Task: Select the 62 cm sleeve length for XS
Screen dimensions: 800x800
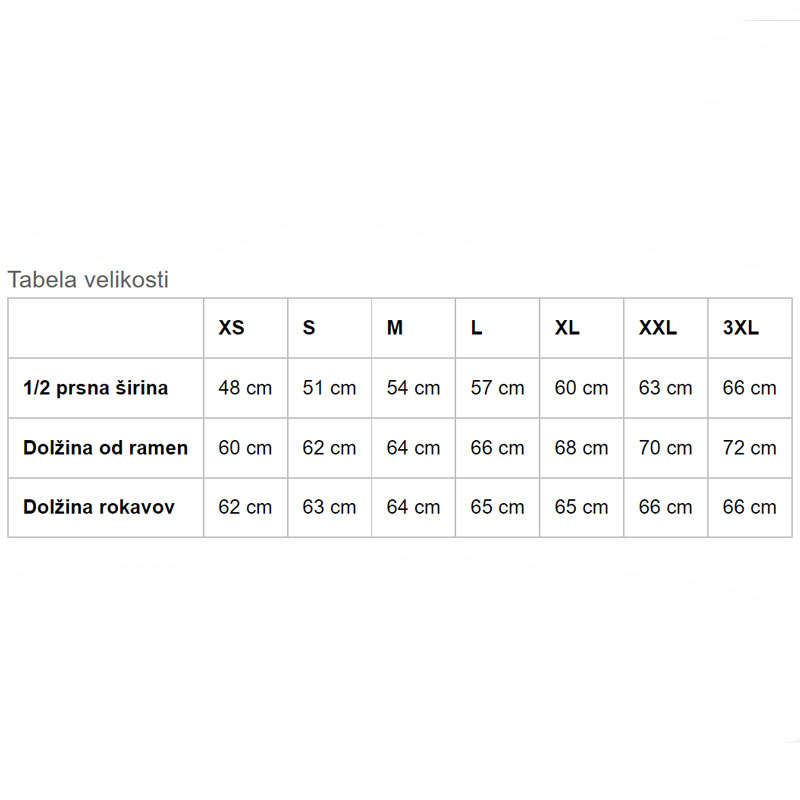Action: (x=245, y=507)
